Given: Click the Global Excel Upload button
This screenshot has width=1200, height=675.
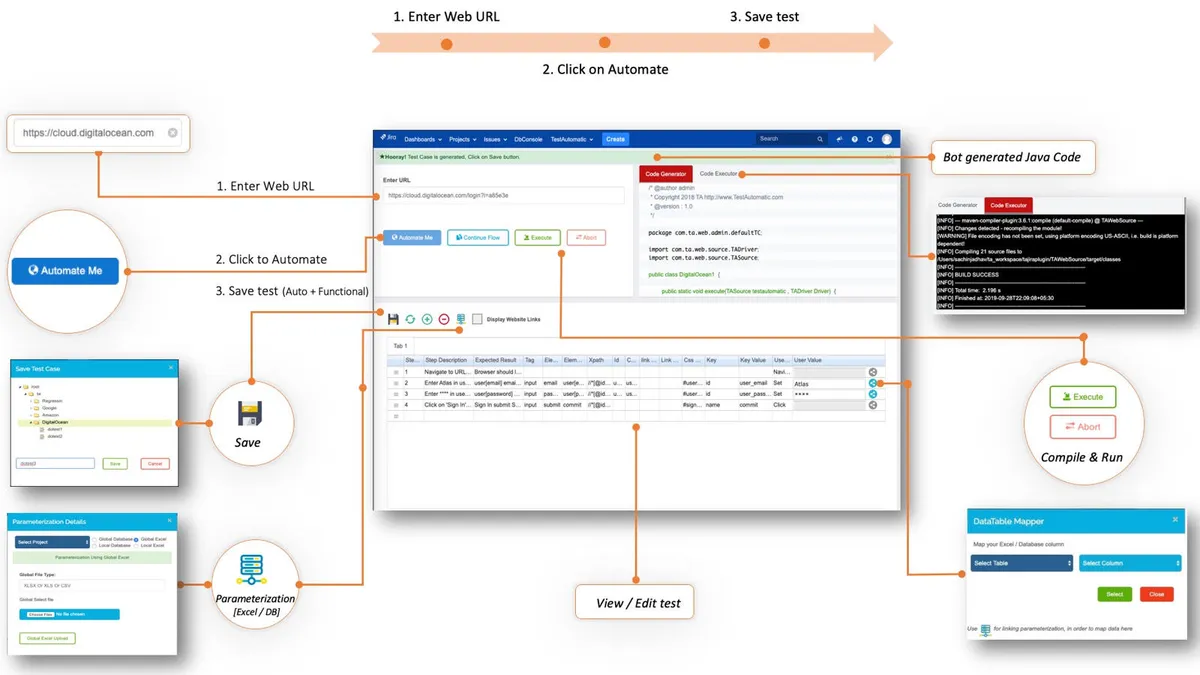Looking at the screenshot, I should pyautogui.click(x=47, y=638).
